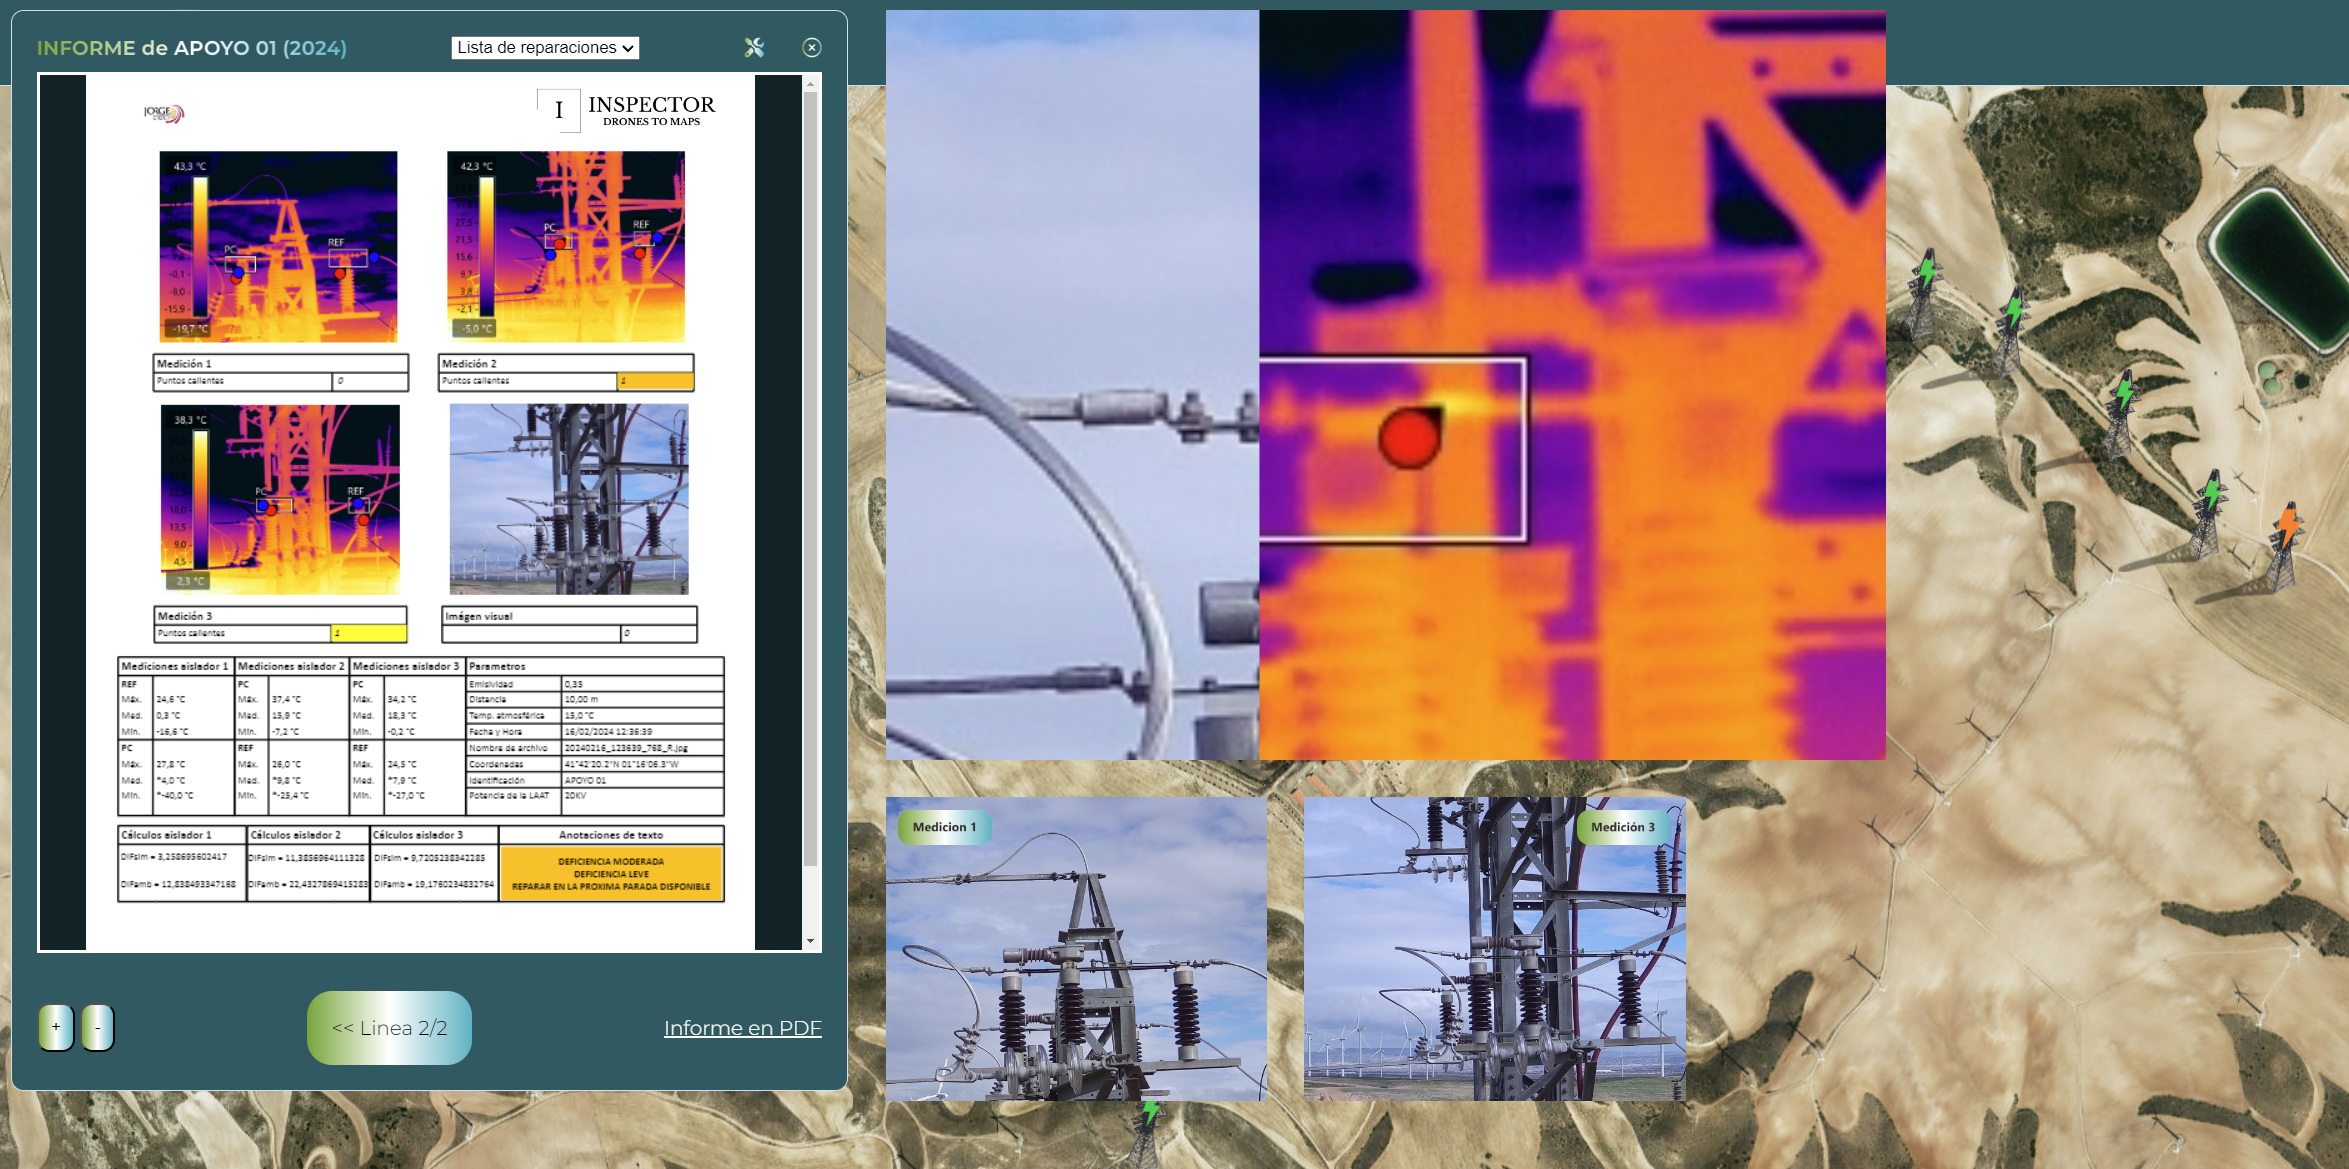Select the Medicion 1 label tag

(x=943, y=827)
